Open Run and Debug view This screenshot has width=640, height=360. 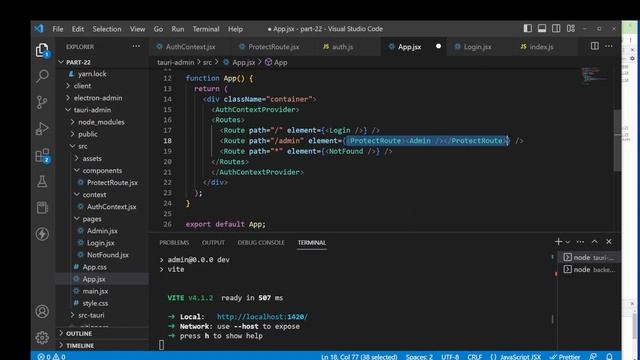[x=42, y=128]
